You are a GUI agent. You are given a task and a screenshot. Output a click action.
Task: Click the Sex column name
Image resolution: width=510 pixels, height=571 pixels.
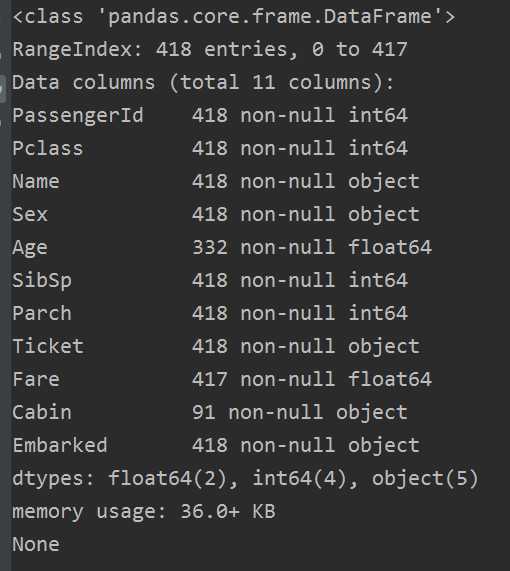(x=30, y=214)
